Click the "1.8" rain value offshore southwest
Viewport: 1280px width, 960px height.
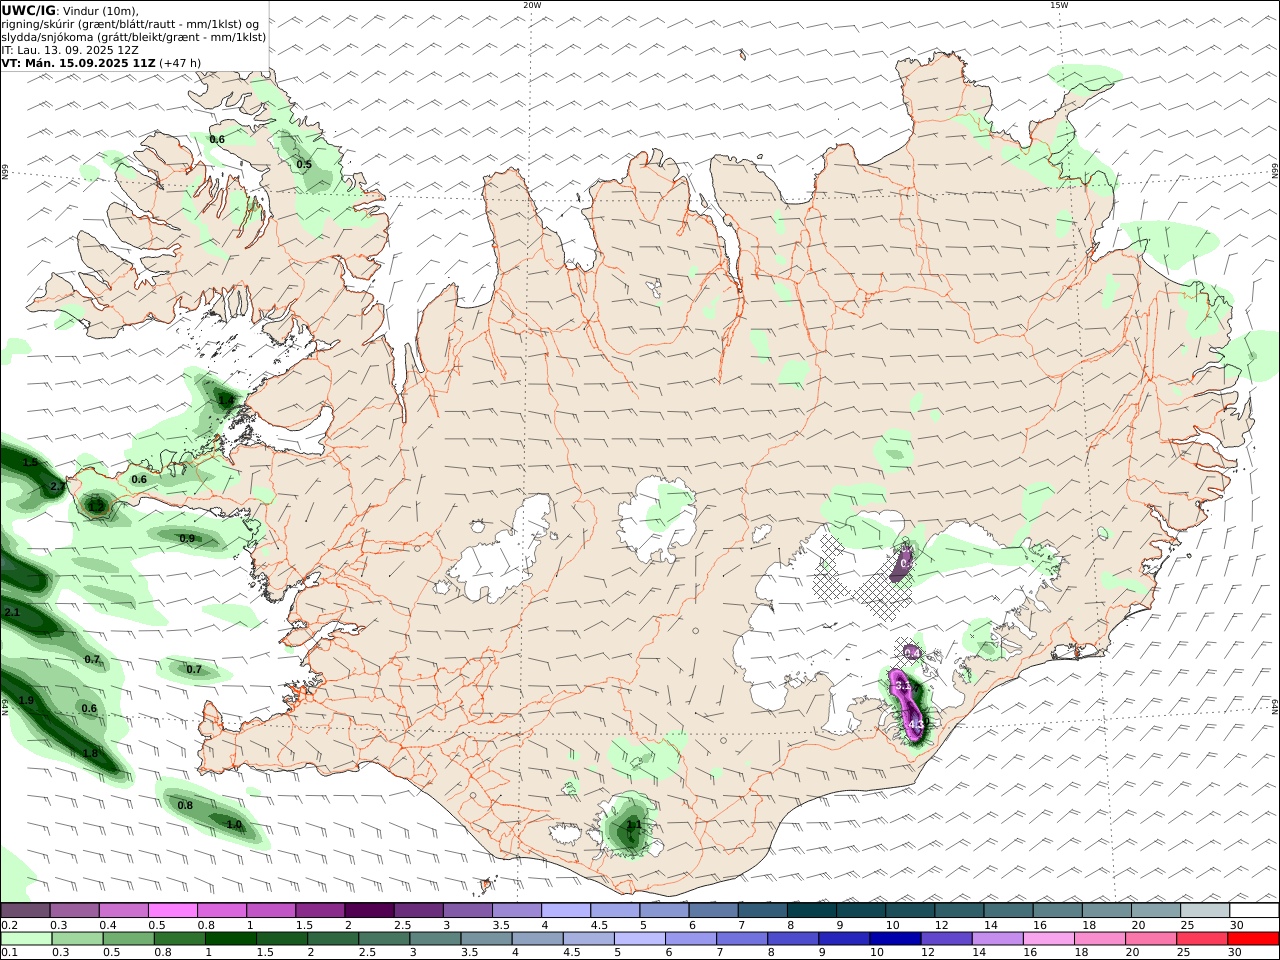(x=90, y=754)
